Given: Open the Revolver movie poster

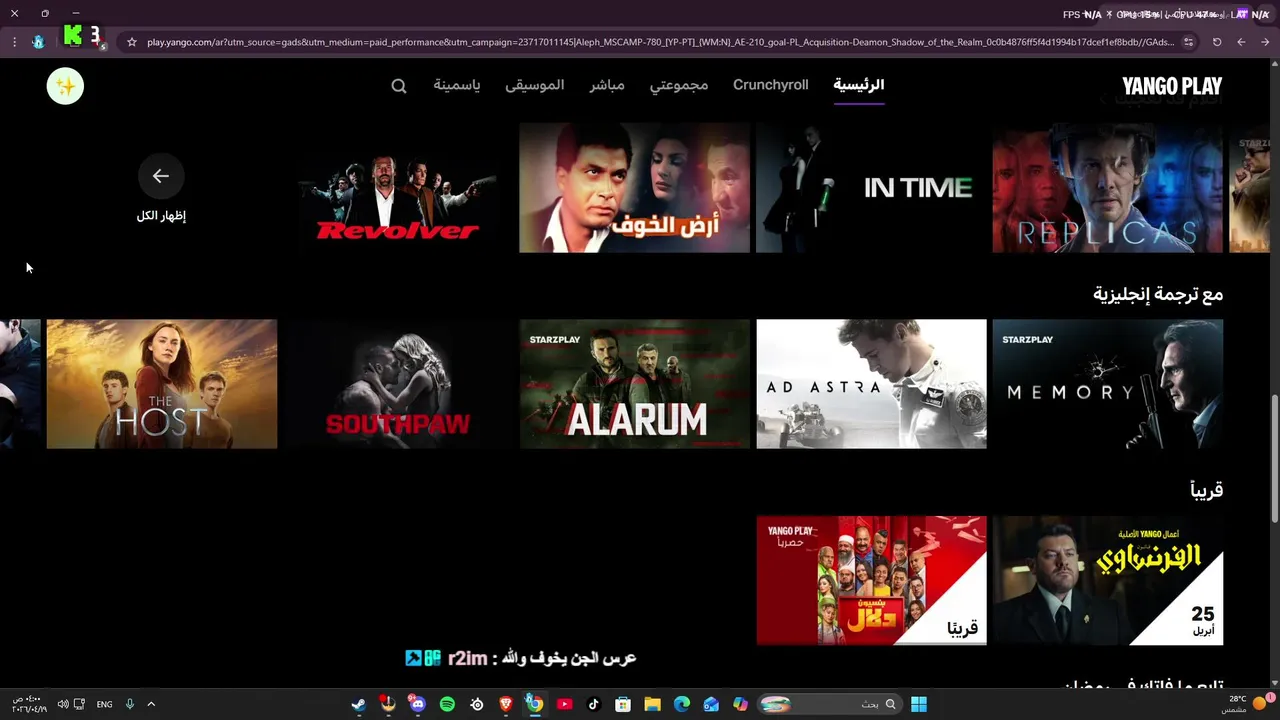Looking at the screenshot, I should (398, 188).
